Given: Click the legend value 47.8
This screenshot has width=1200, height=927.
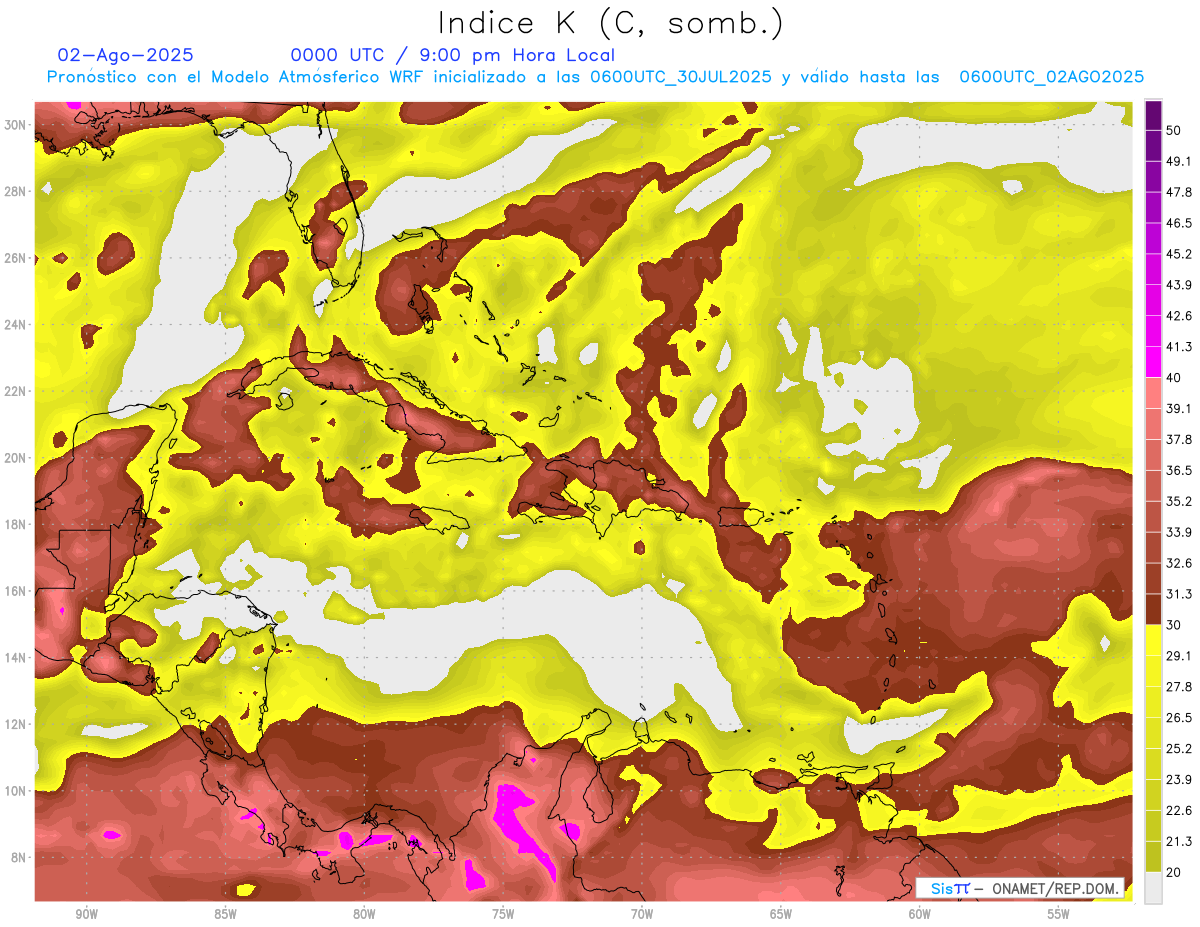Looking at the screenshot, I should point(1179,192).
